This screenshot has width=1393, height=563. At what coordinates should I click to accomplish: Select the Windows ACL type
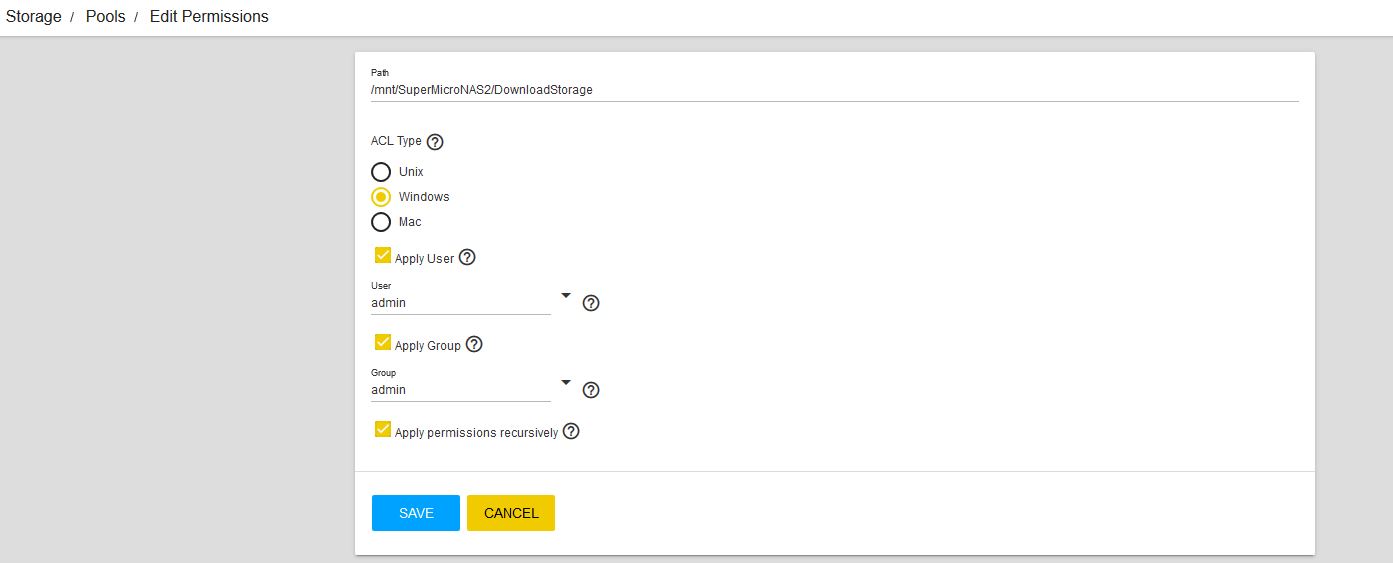click(381, 197)
